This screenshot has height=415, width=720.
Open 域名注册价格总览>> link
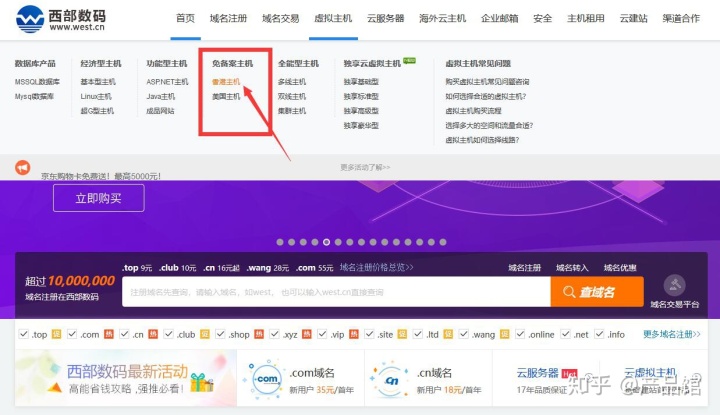pyautogui.click(x=377, y=267)
